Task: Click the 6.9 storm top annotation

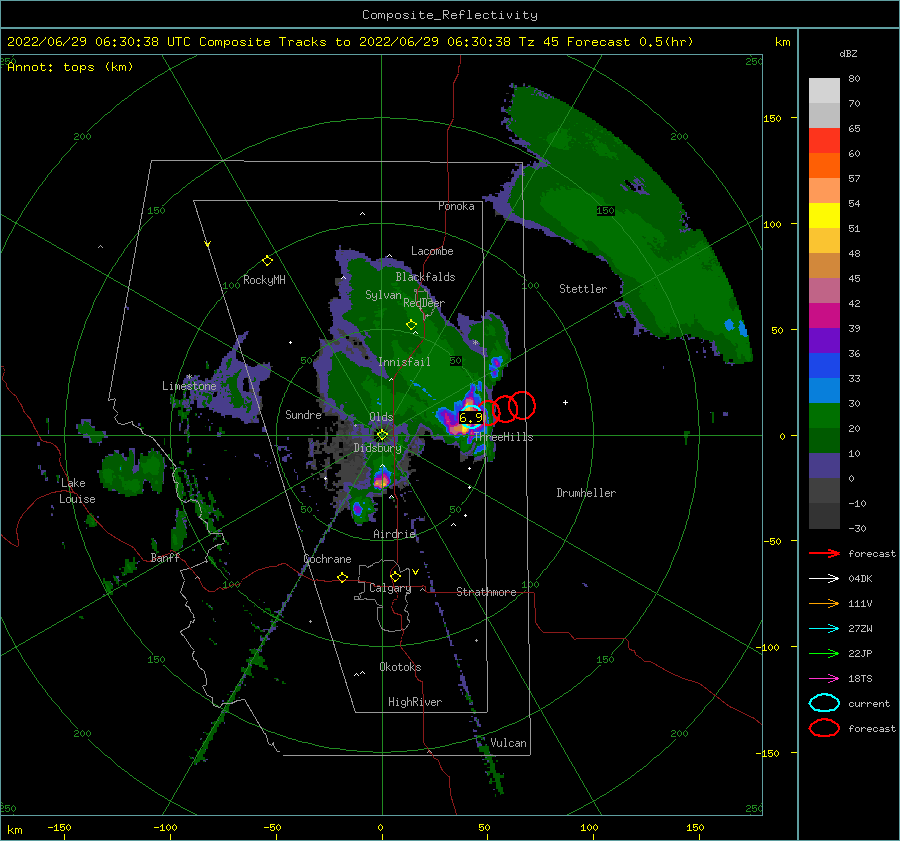Action: coord(470,418)
